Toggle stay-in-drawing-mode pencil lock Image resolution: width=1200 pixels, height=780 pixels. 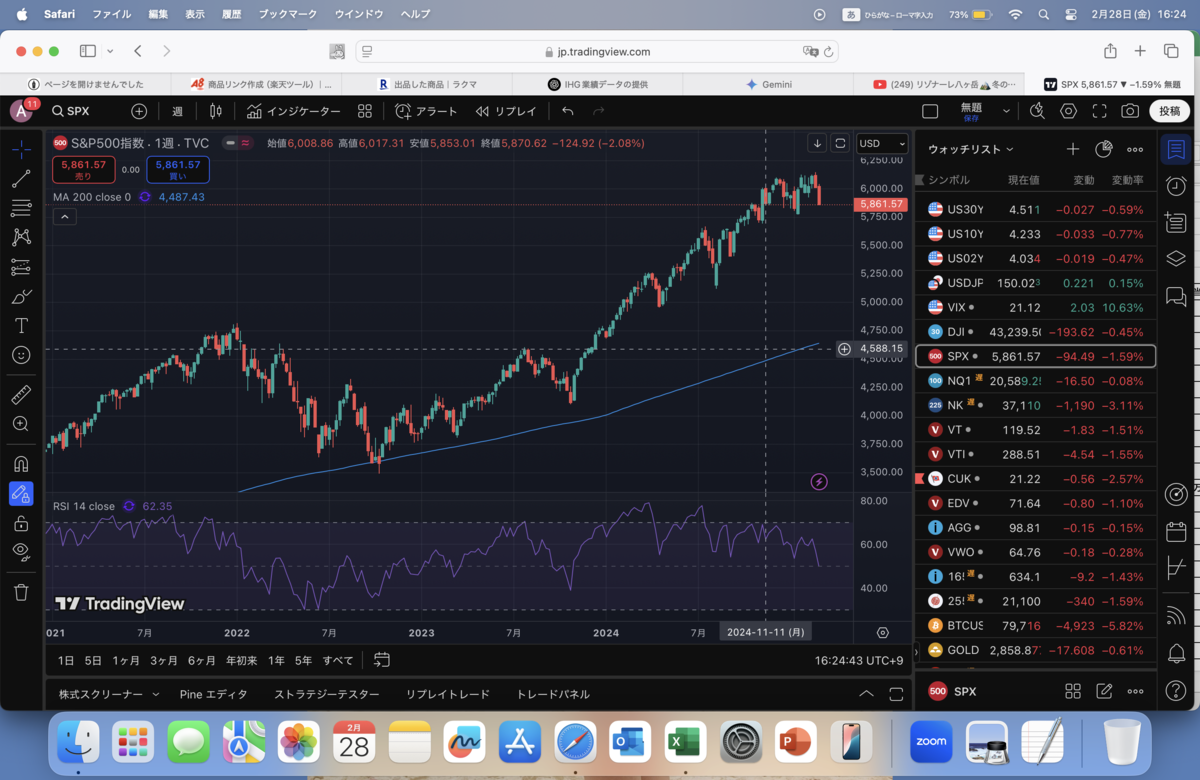point(21,493)
